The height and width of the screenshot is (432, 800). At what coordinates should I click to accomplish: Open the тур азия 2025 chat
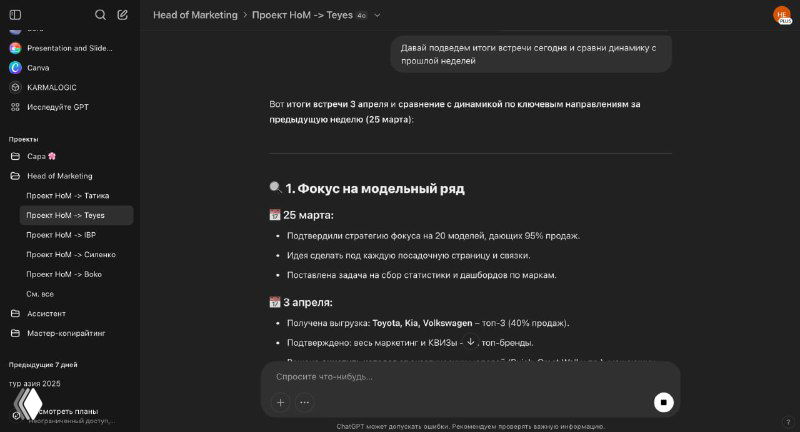click(x=34, y=384)
